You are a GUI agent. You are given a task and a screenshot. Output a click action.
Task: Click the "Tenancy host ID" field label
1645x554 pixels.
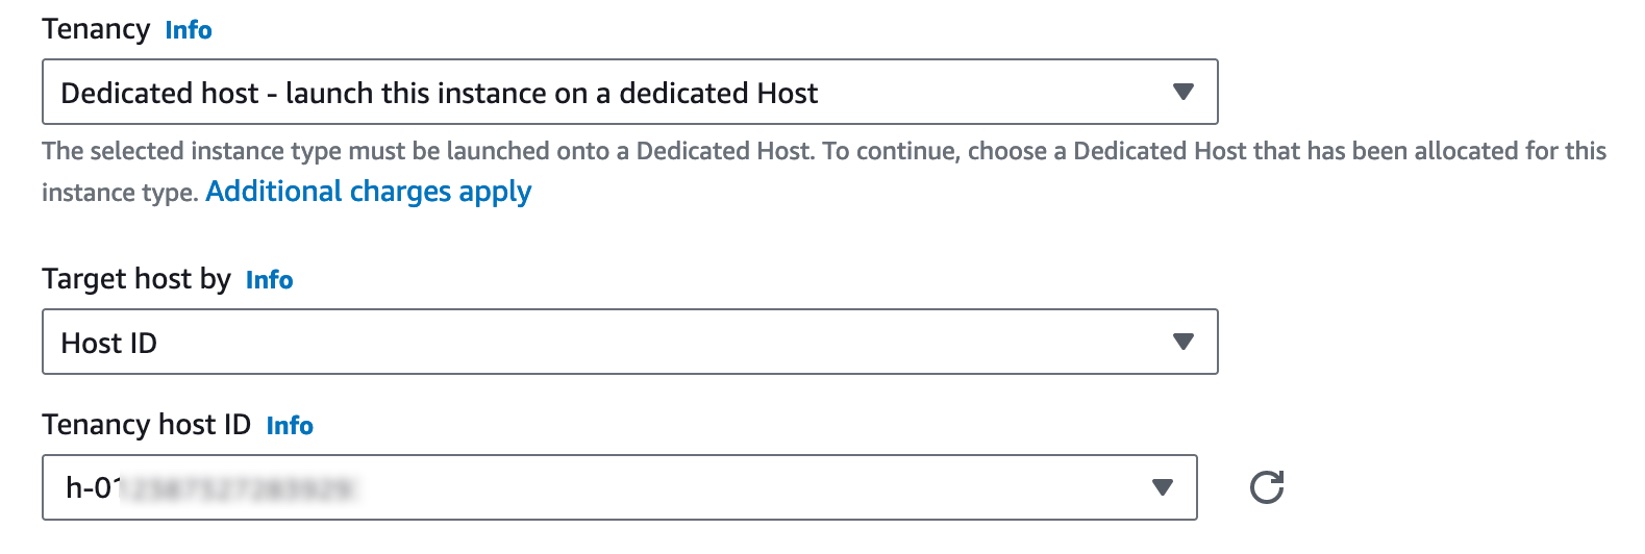146,425
